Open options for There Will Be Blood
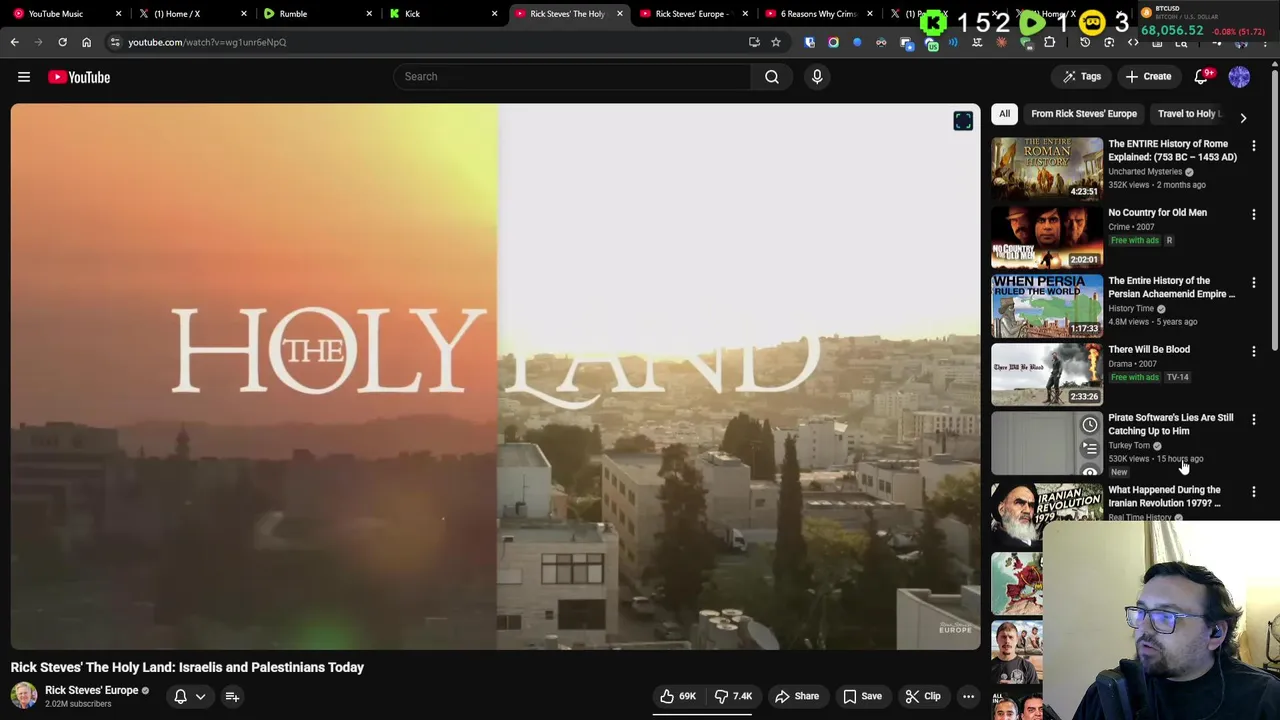The image size is (1280, 720). pyautogui.click(x=1254, y=351)
